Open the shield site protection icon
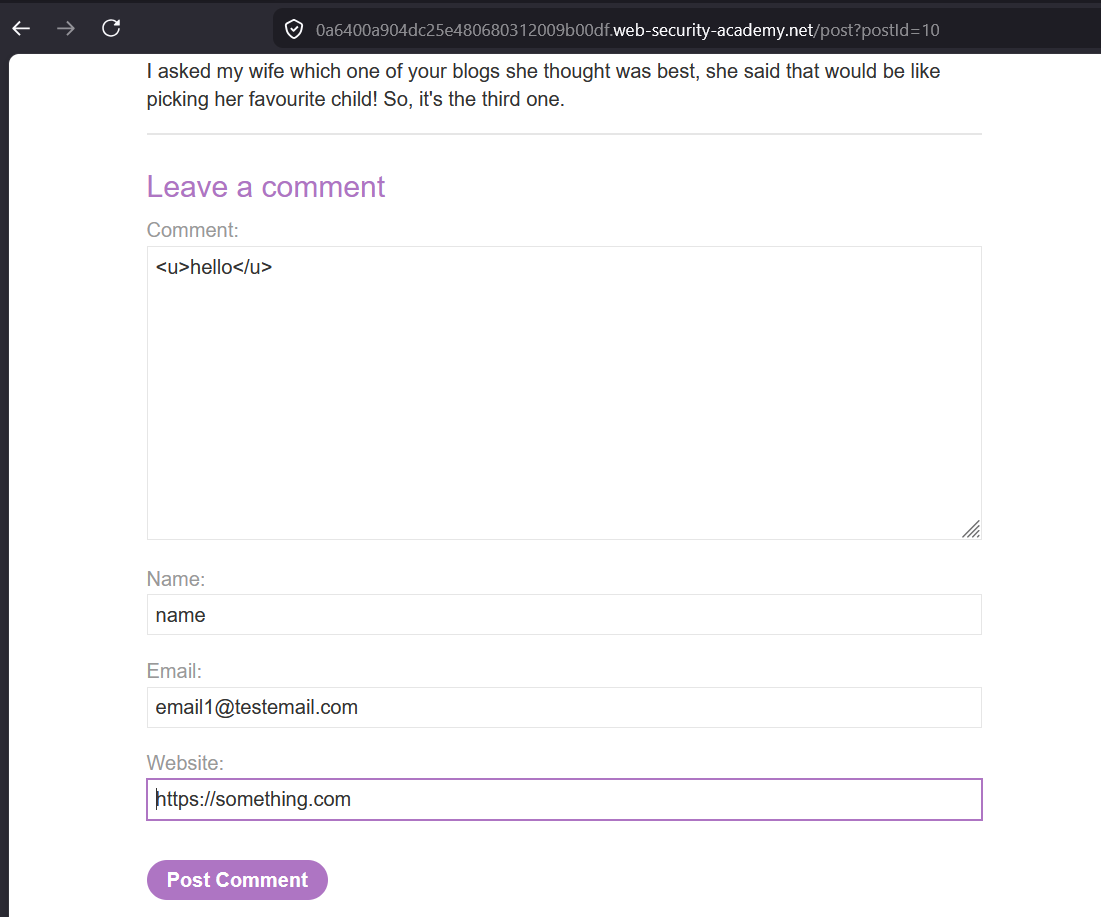 coord(294,29)
